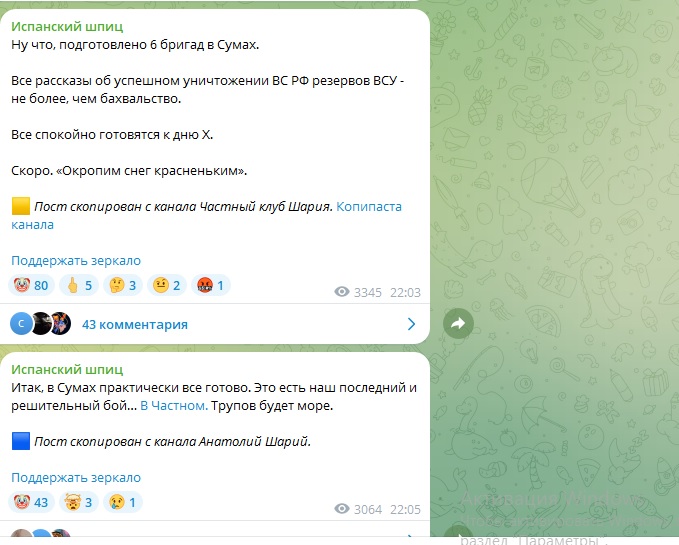Click the cow face reaction showing 3
This screenshot has width=679, height=545.
coord(79,502)
